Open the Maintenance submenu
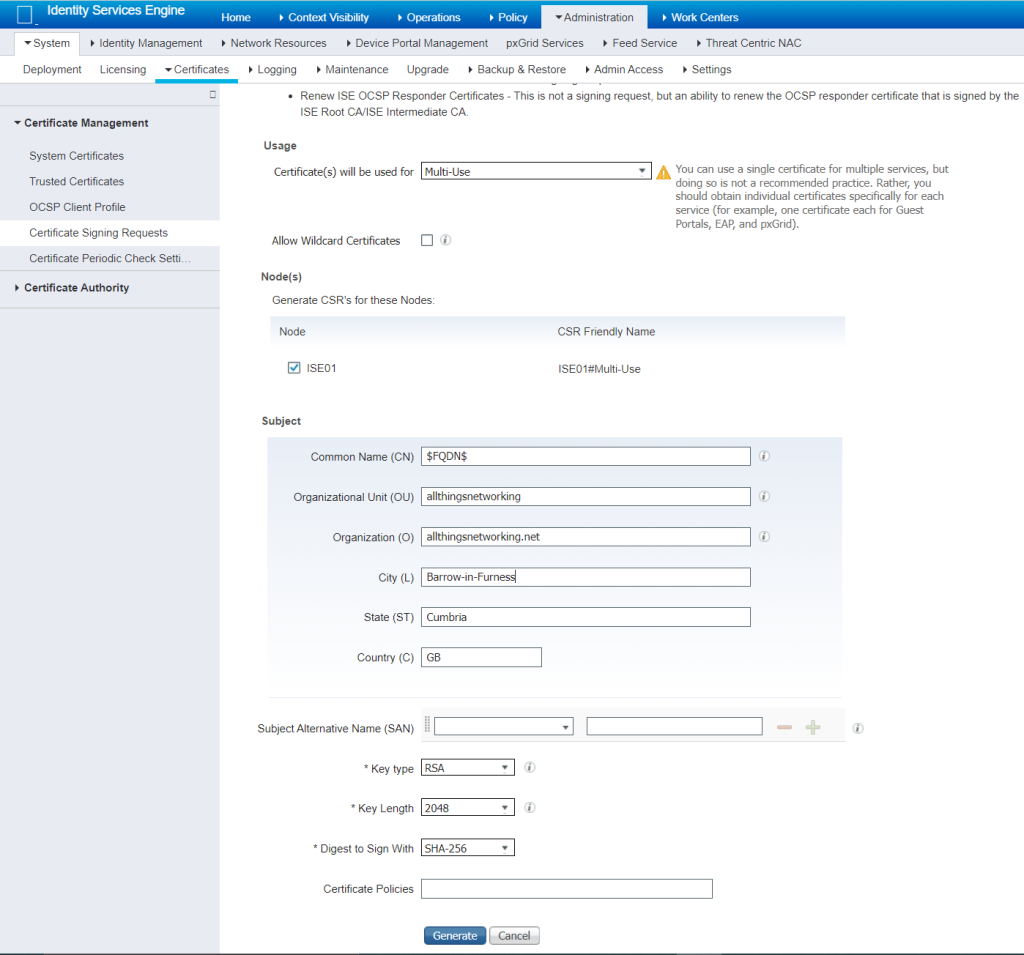Image resolution: width=1024 pixels, height=955 pixels. point(352,69)
